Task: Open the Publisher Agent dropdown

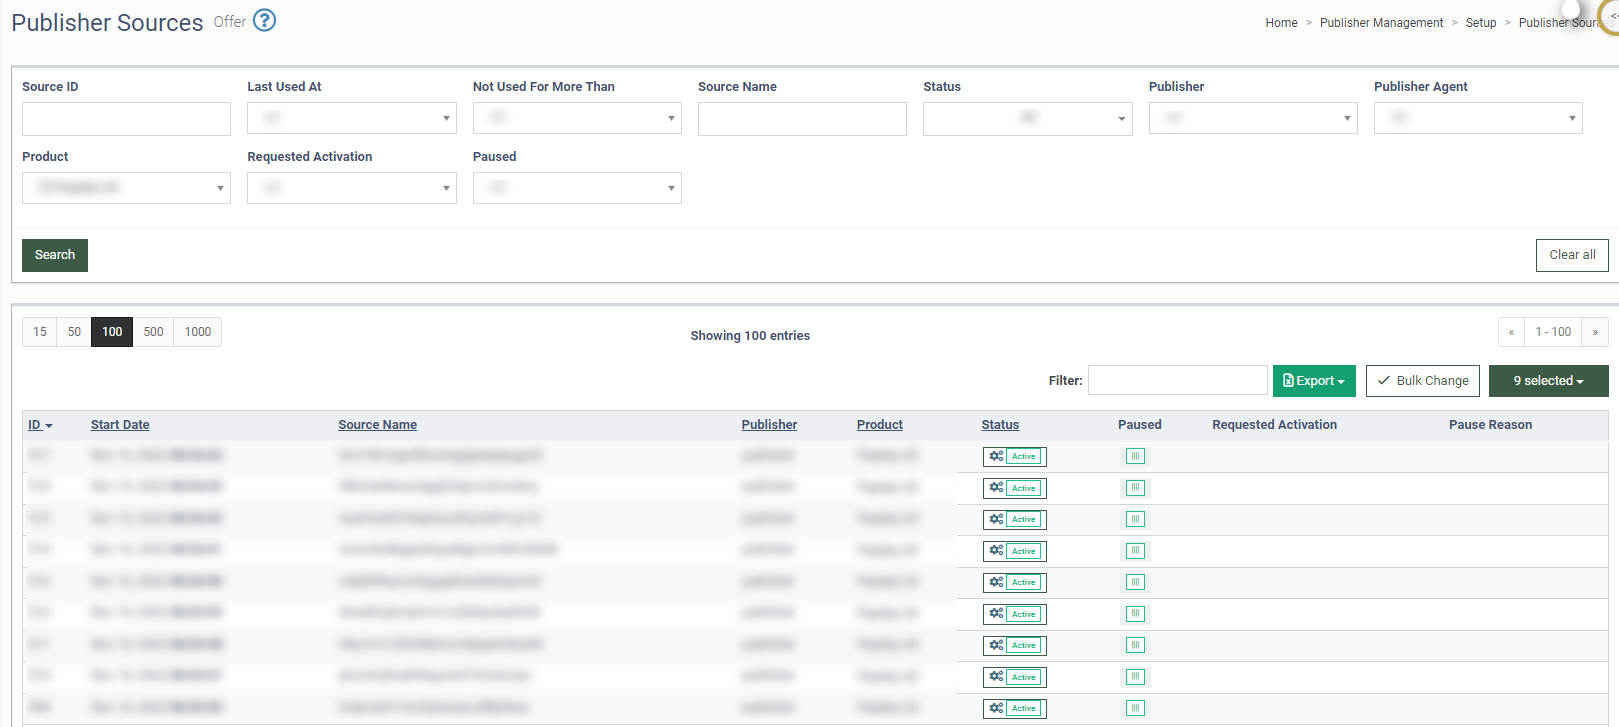Action: click(x=1478, y=118)
